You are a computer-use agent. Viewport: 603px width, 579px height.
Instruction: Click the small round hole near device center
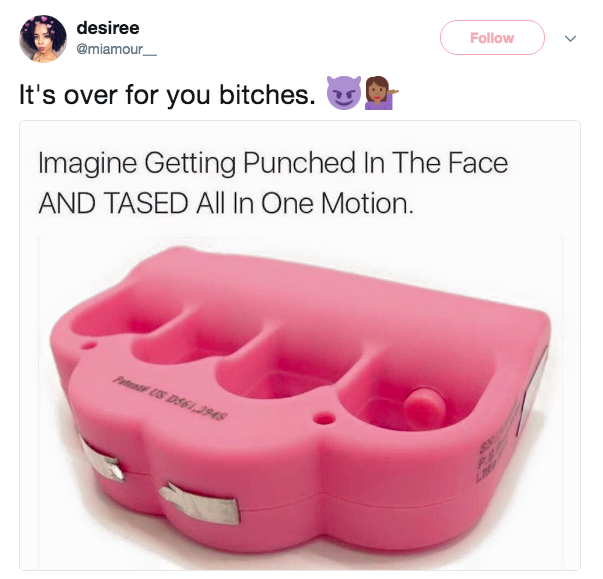click(324, 418)
